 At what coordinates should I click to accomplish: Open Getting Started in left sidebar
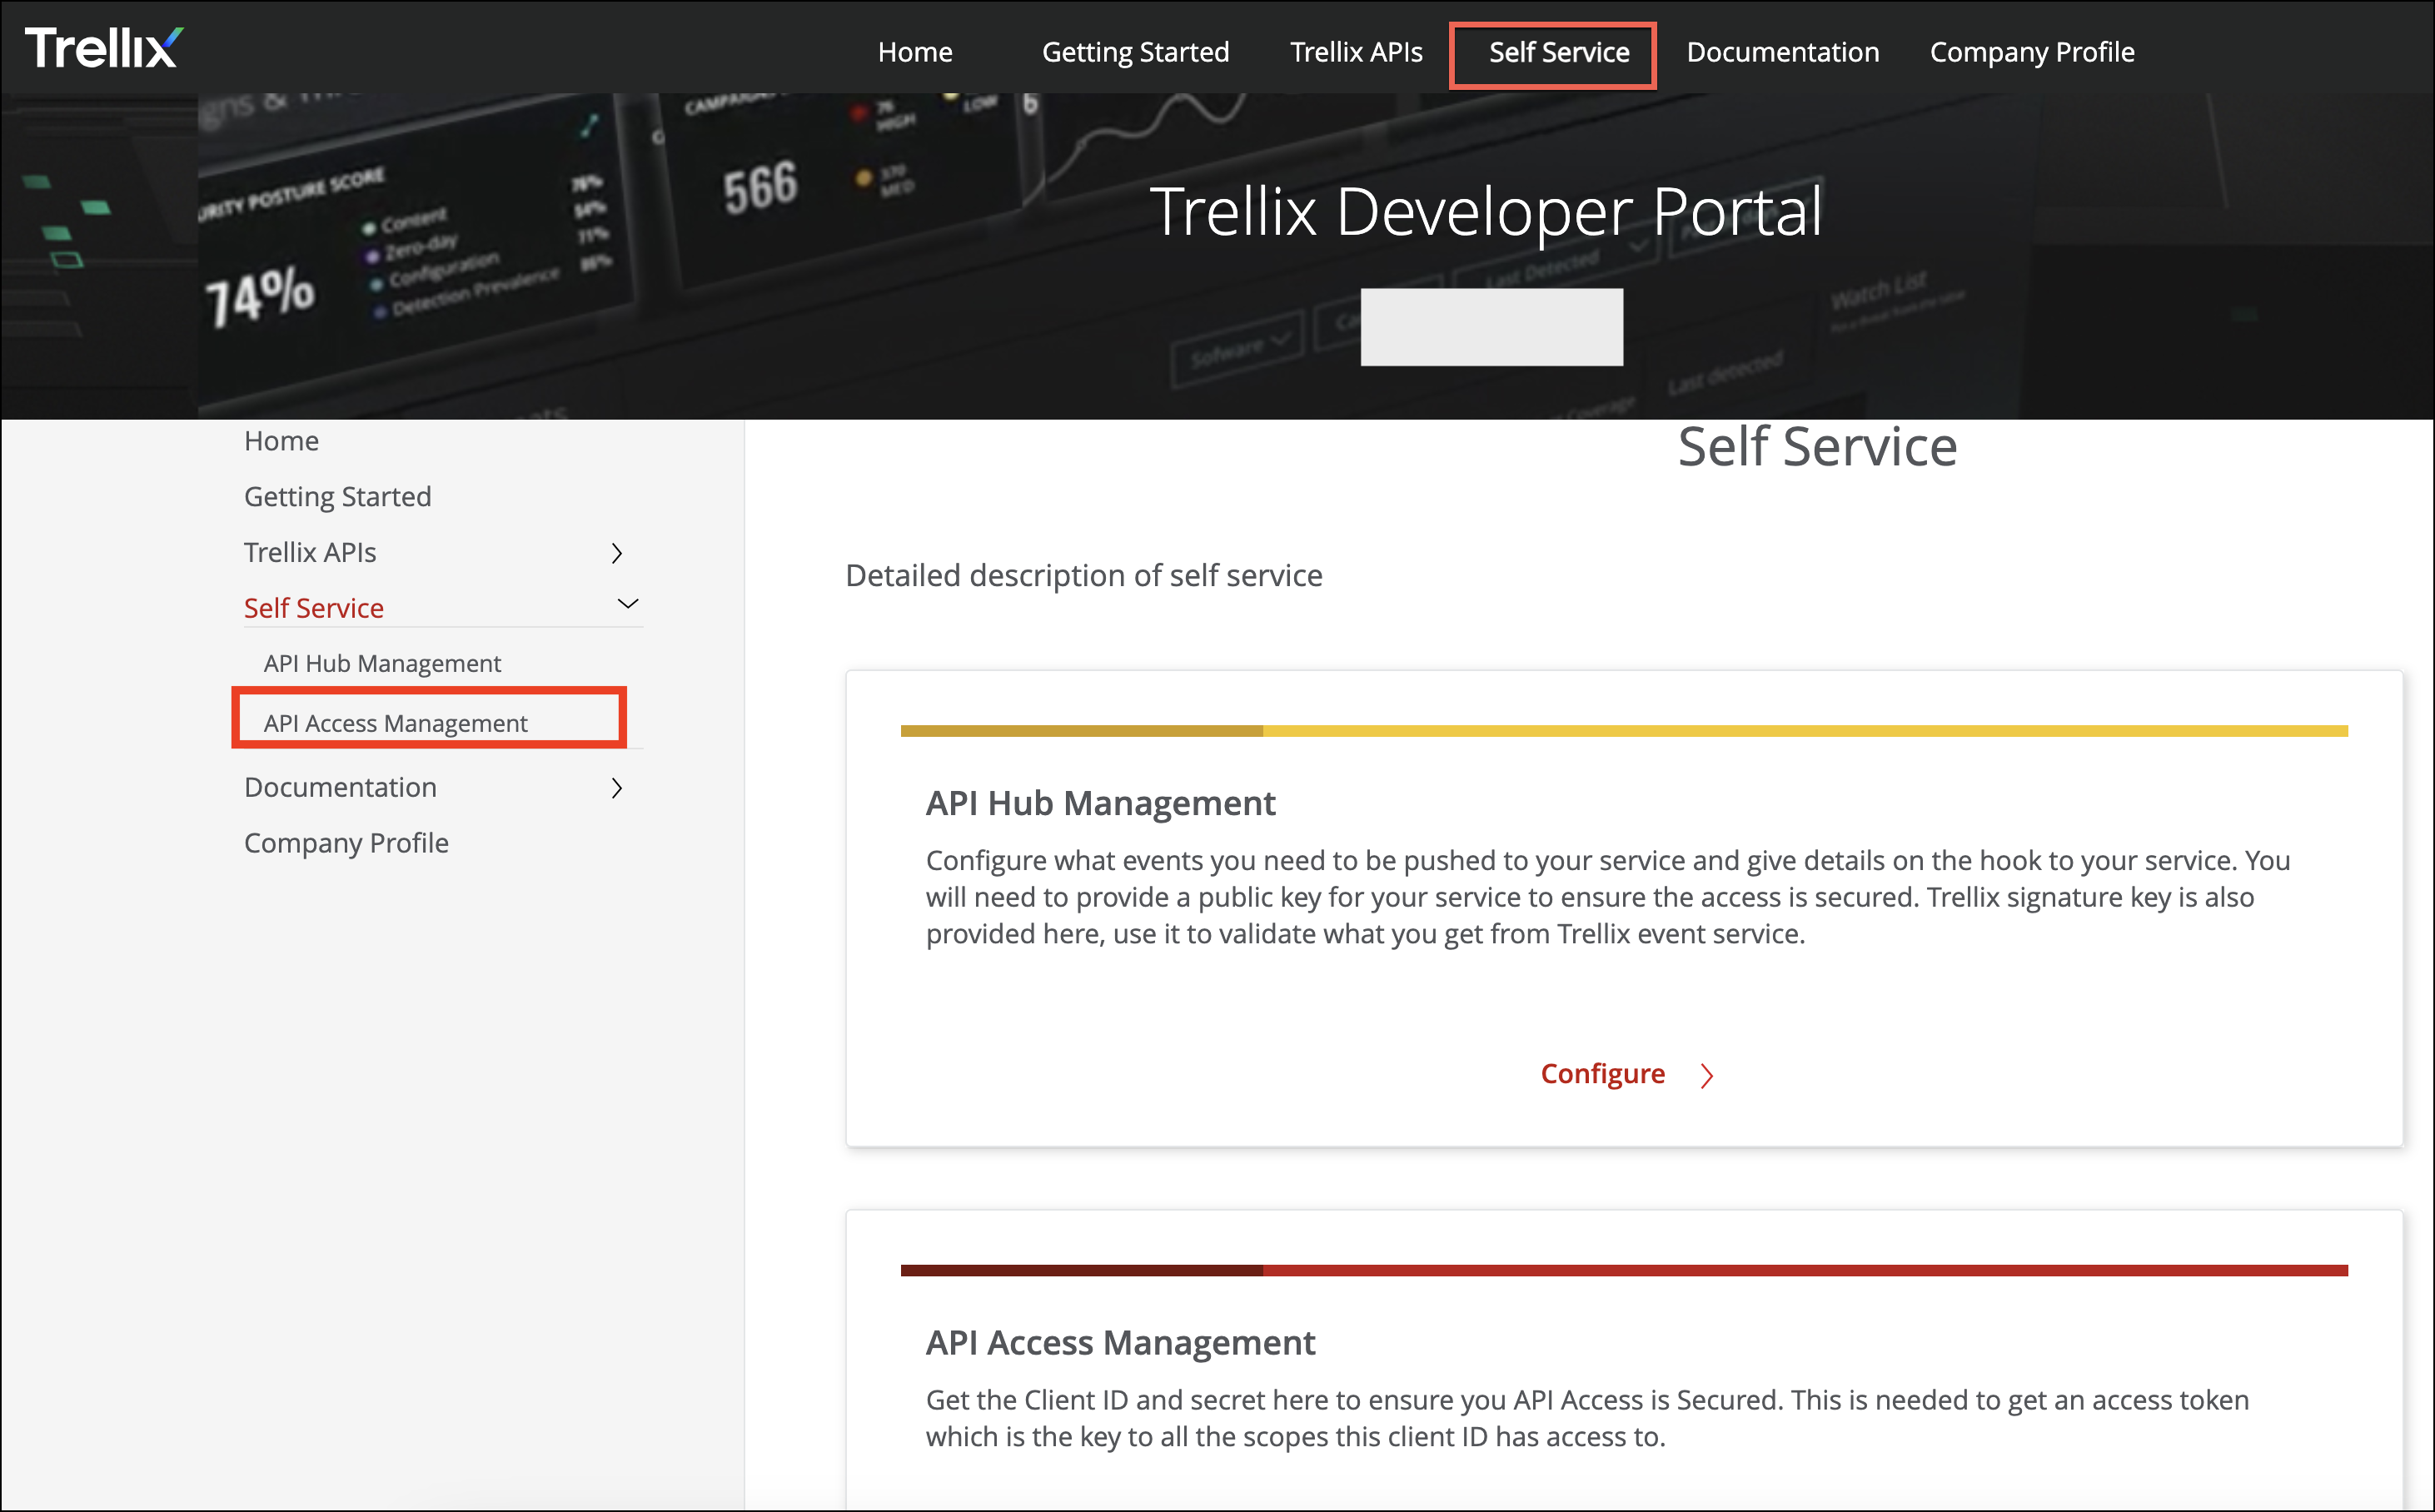pos(337,497)
